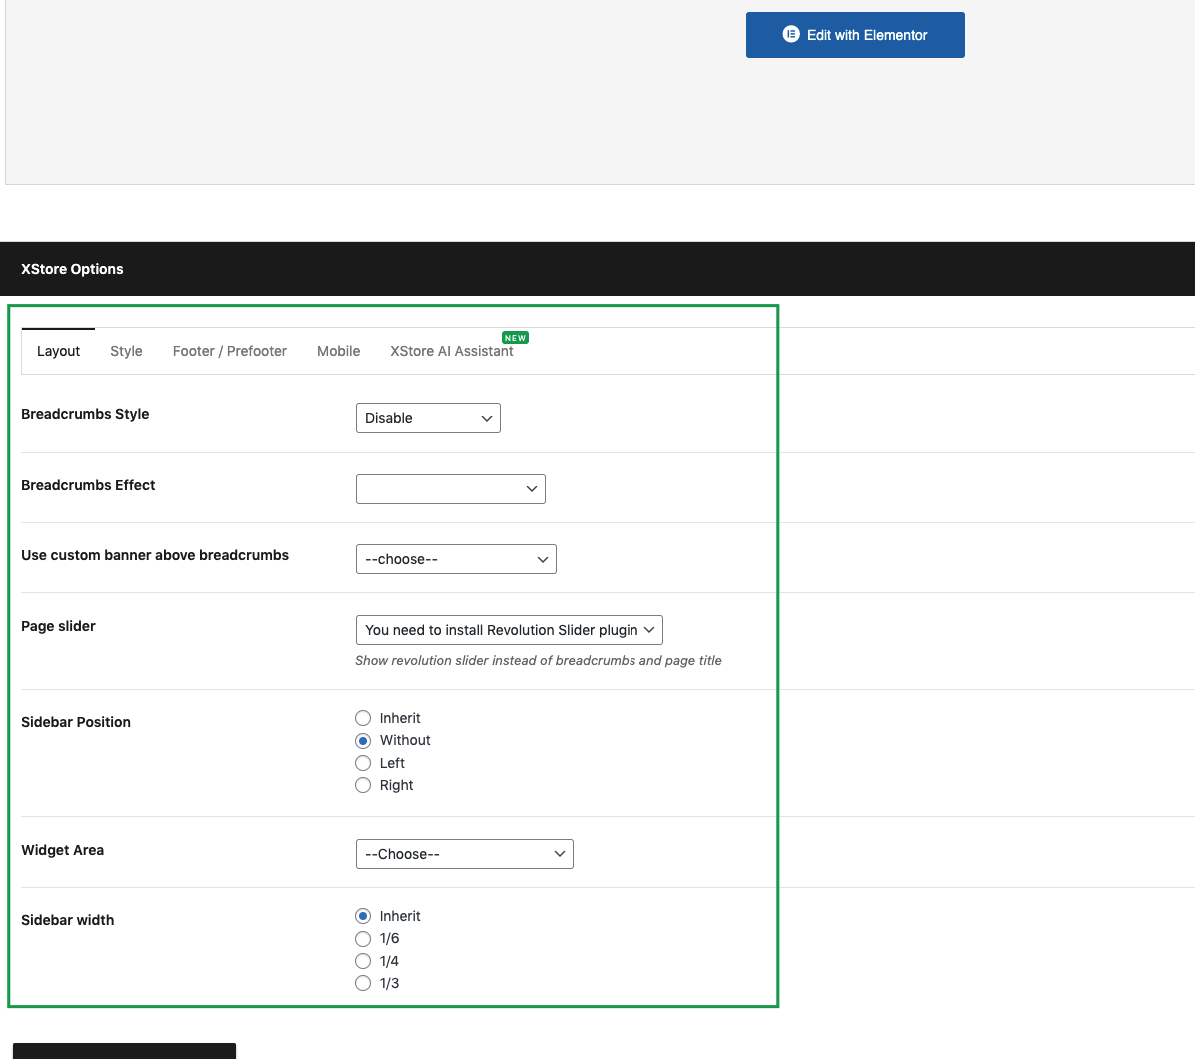The width and height of the screenshot is (1195, 1059).
Task: Click the Breadcrumbs Effect label
Action: 88,485
